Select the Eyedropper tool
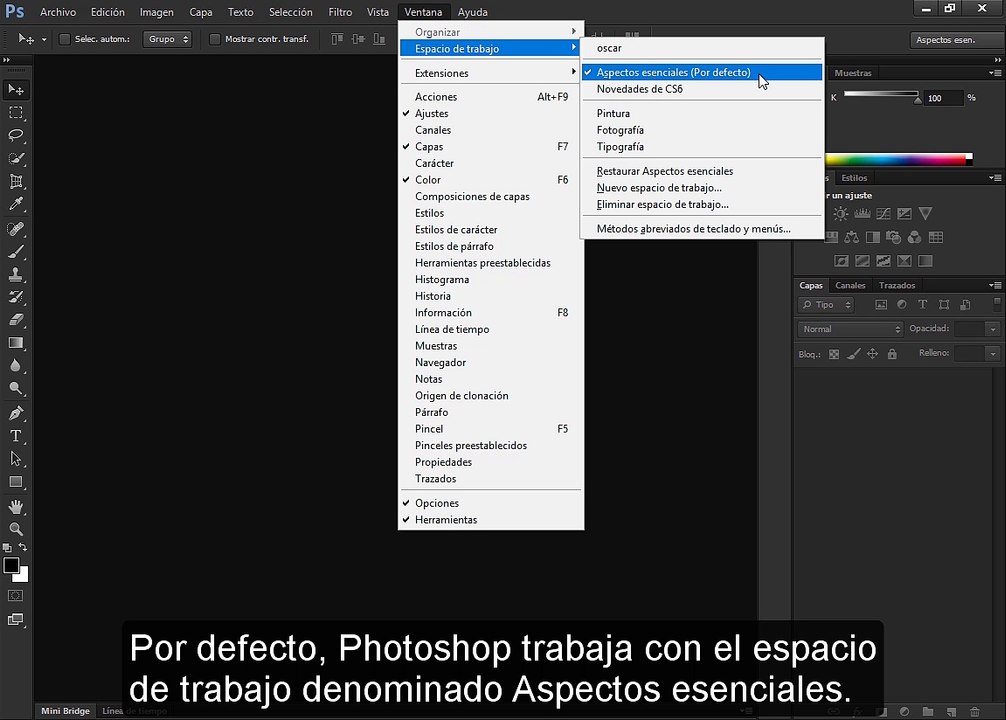 15,205
